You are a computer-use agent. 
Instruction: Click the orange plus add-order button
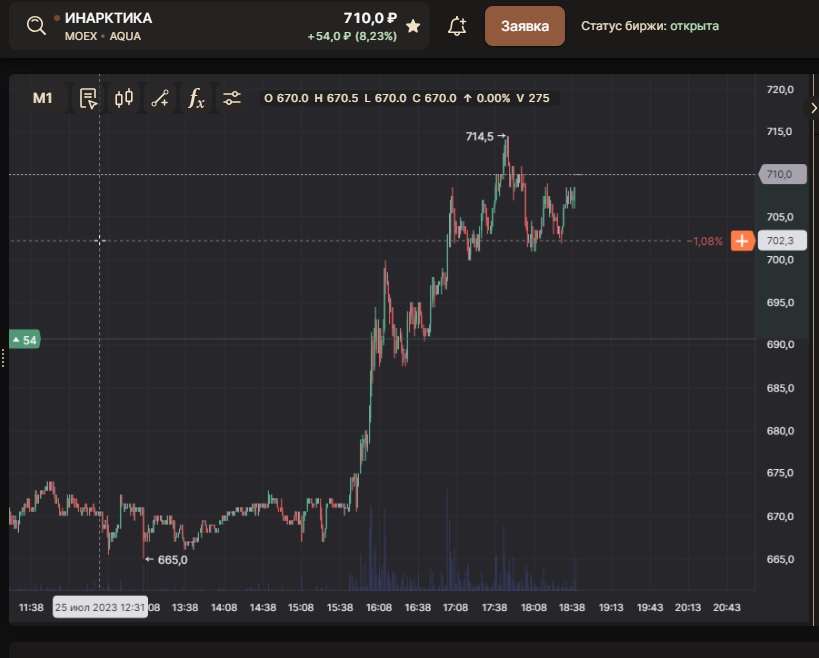(742, 241)
